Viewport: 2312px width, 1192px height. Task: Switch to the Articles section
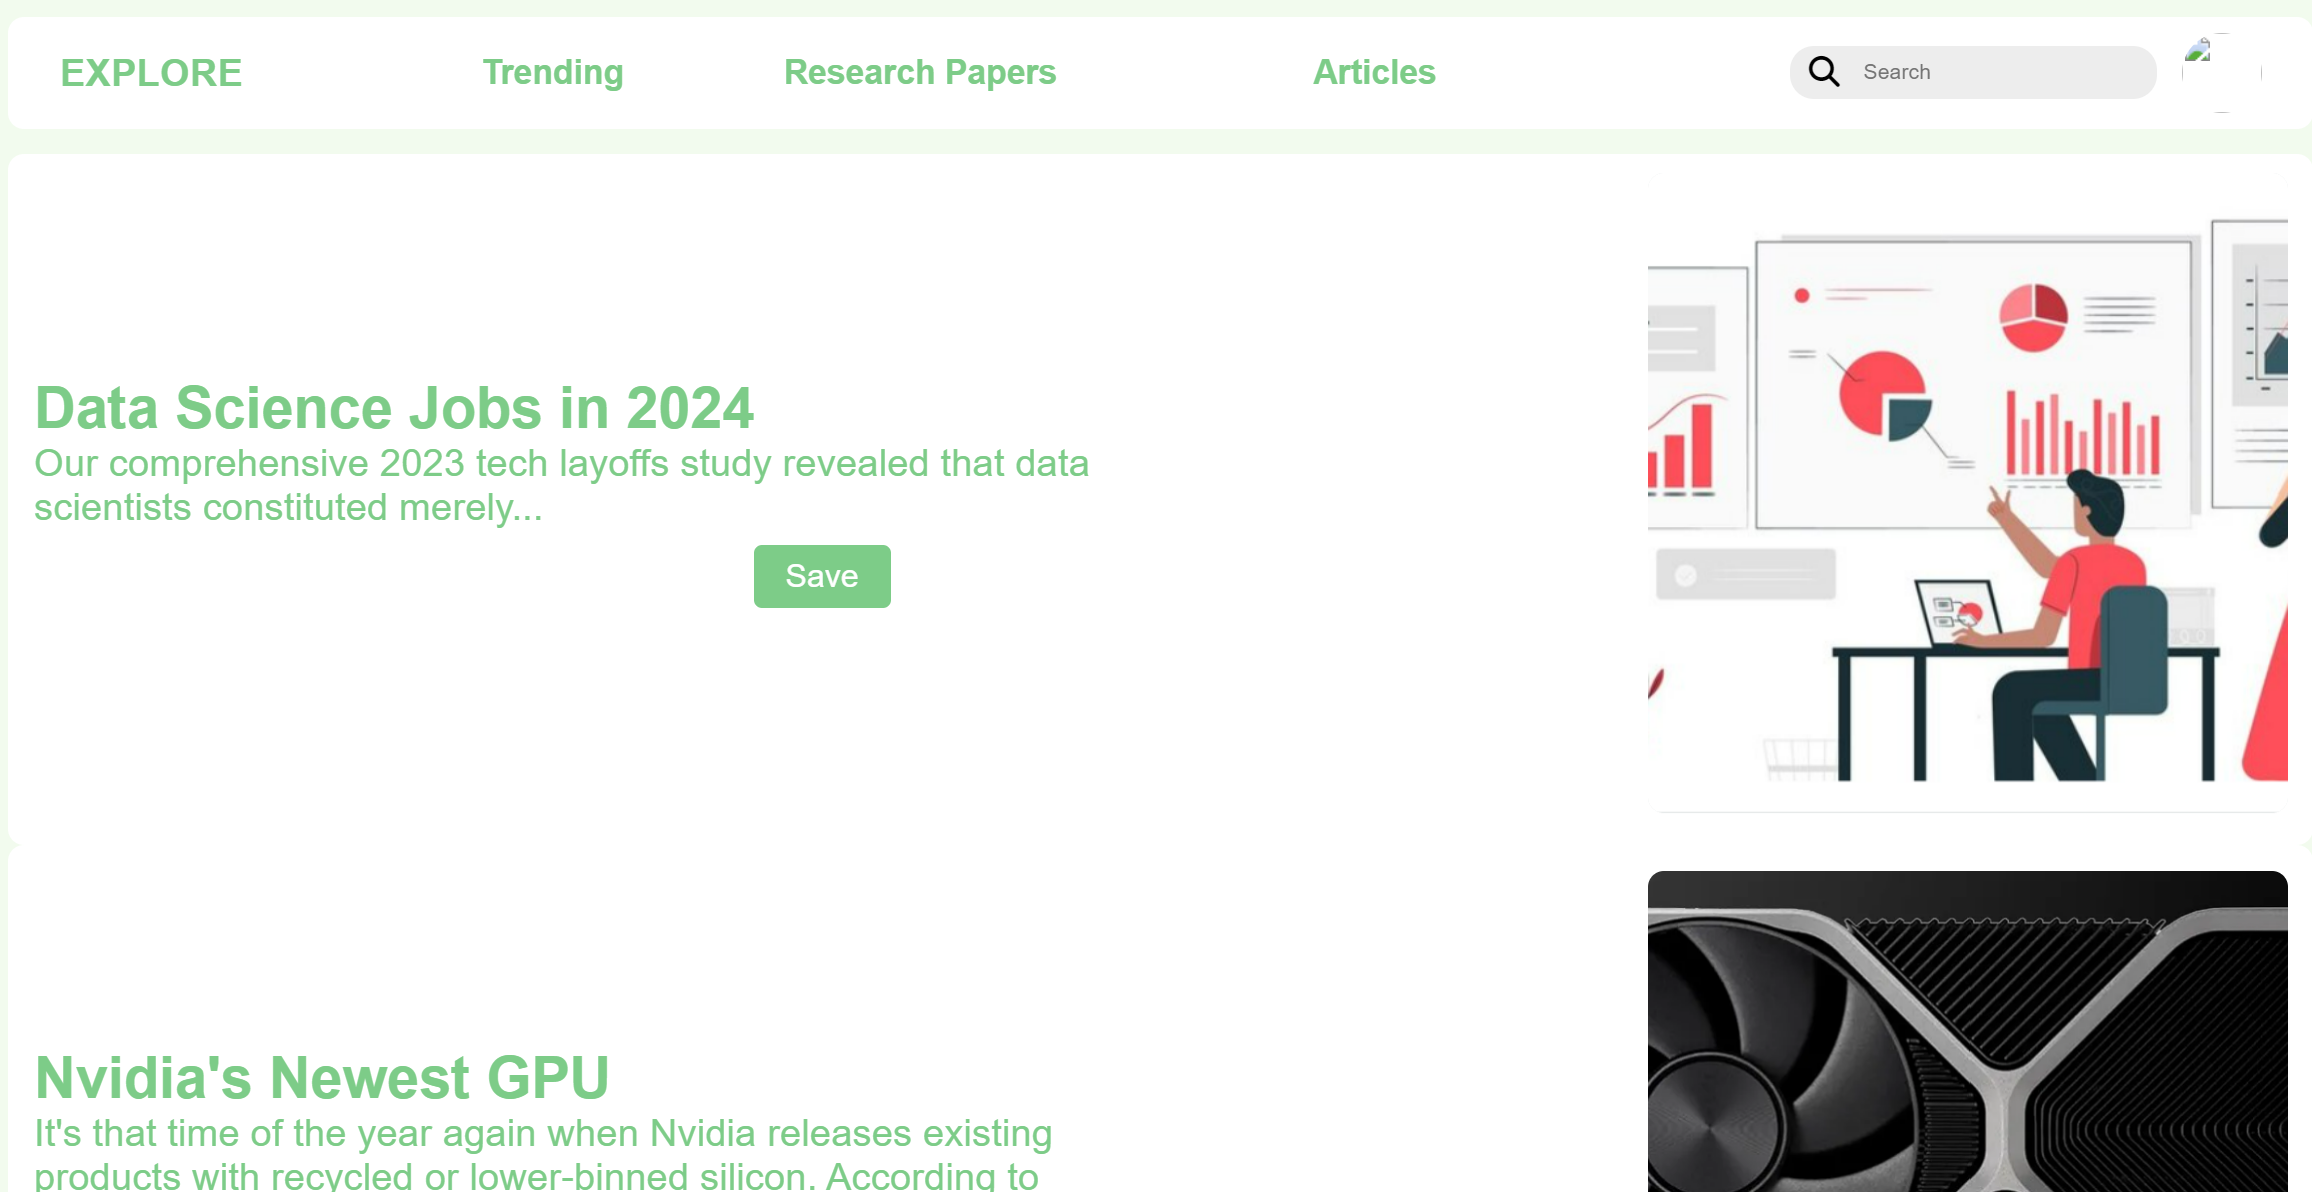click(x=1374, y=72)
